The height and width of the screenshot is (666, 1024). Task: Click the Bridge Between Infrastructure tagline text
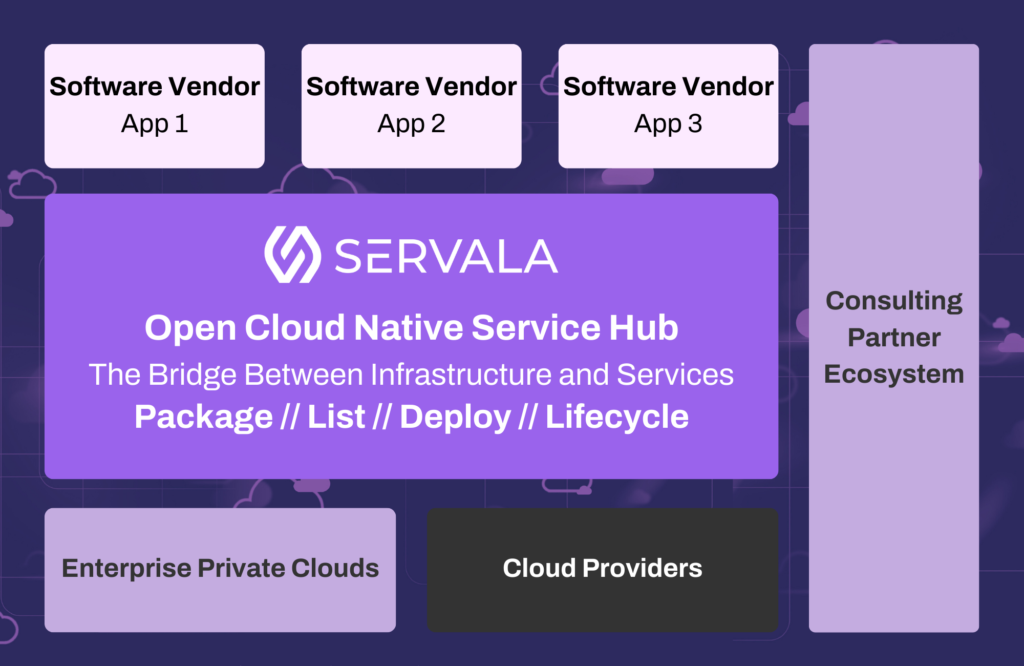pos(411,375)
